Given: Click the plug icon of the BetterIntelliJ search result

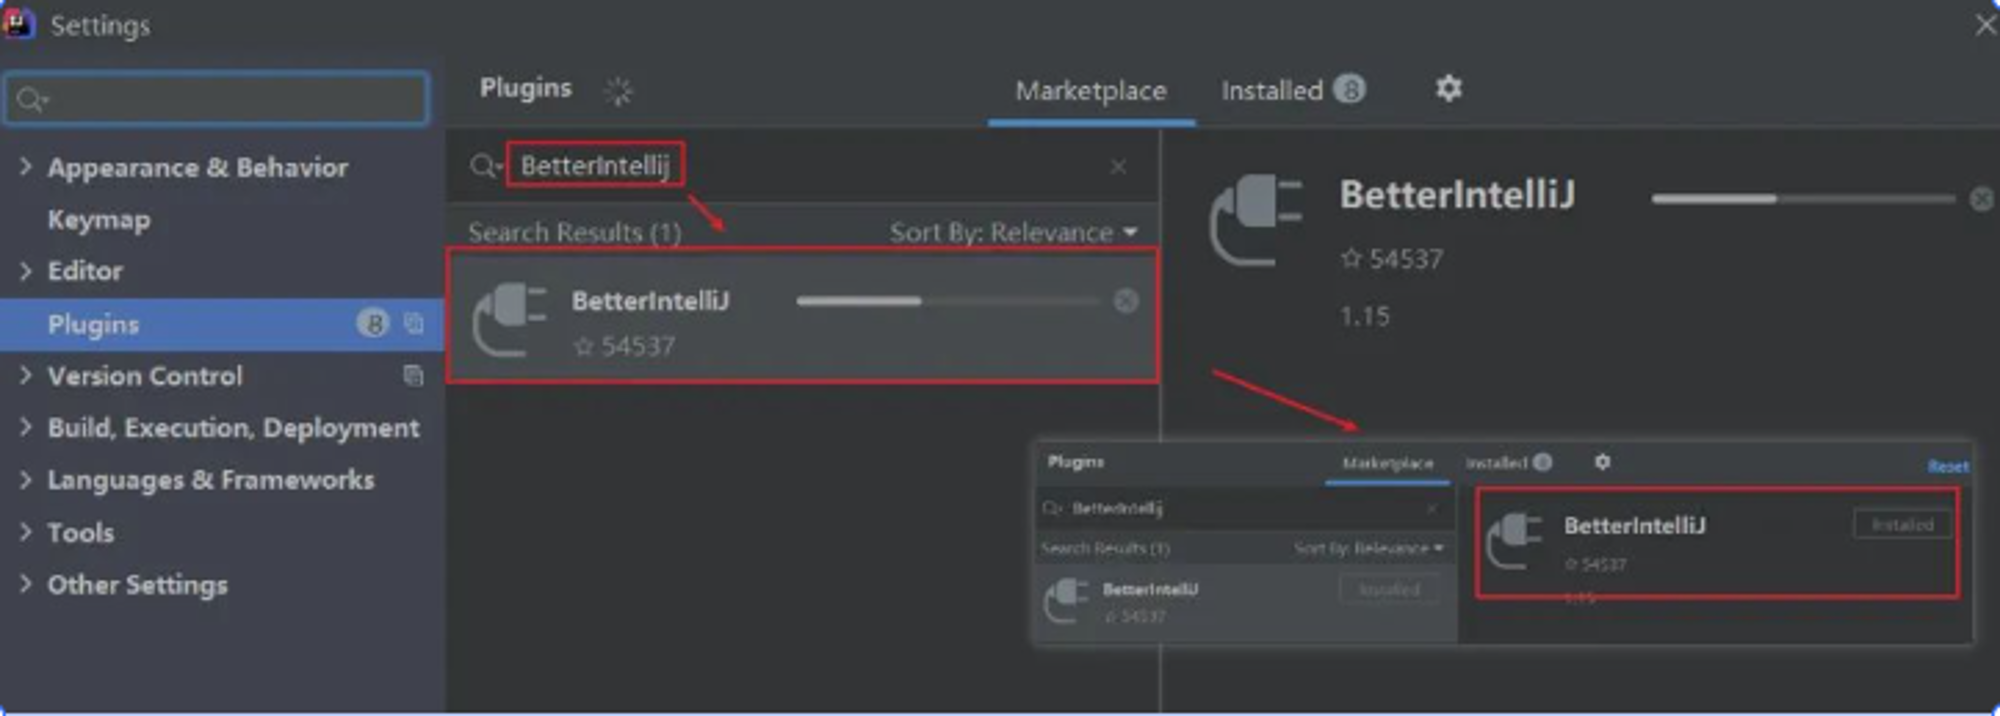Looking at the screenshot, I should (510, 319).
